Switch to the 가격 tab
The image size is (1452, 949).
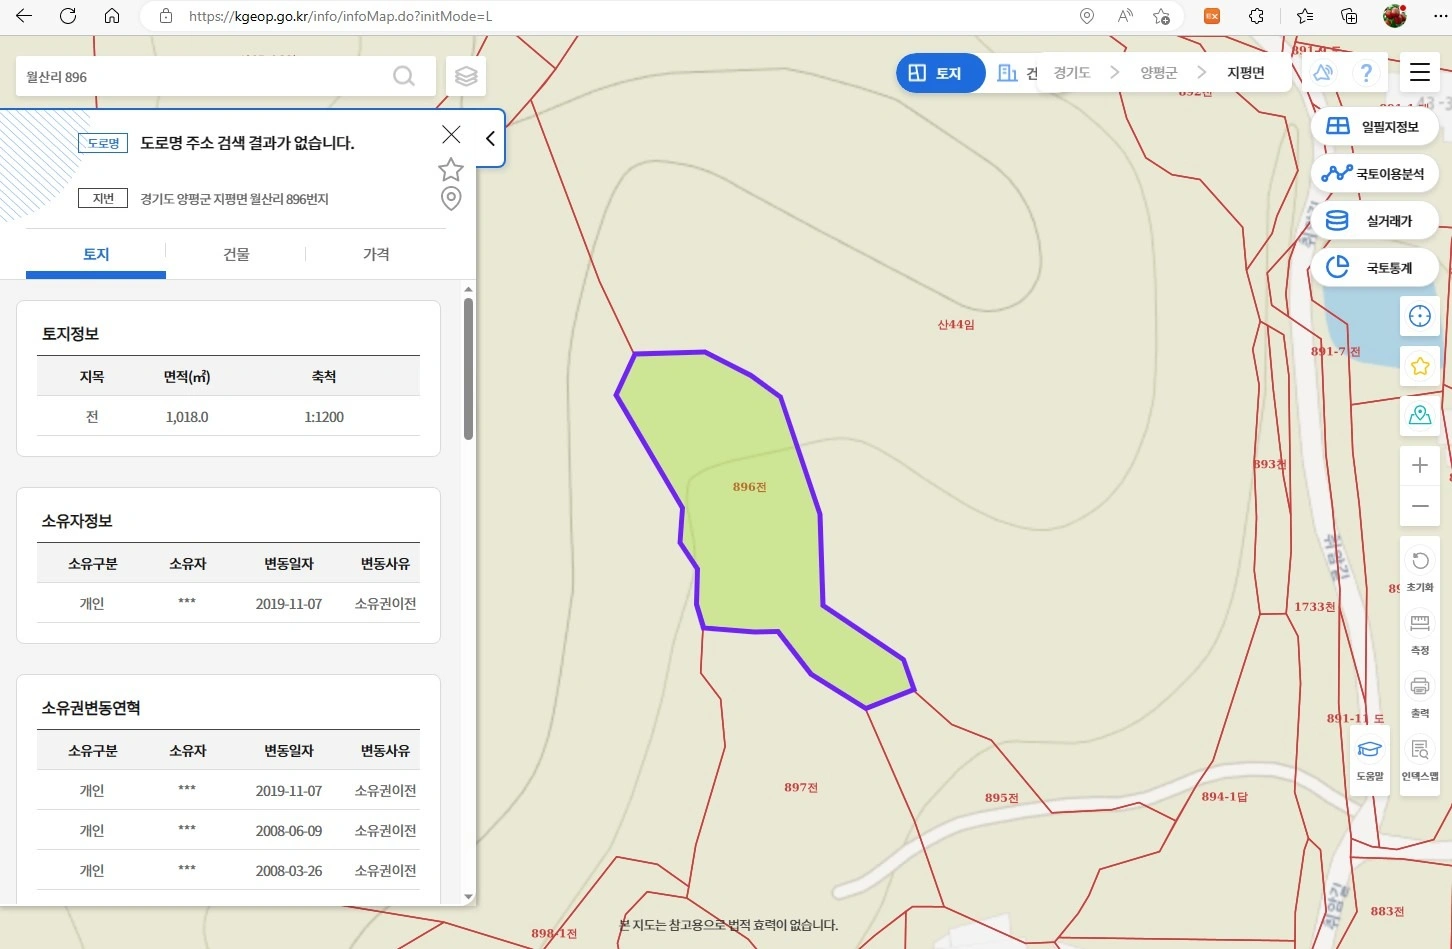tap(376, 254)
